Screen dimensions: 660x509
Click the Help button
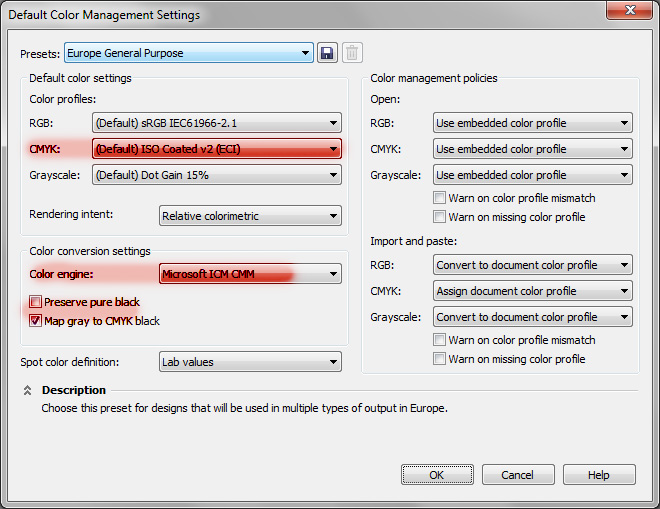[x=599, y=475]
